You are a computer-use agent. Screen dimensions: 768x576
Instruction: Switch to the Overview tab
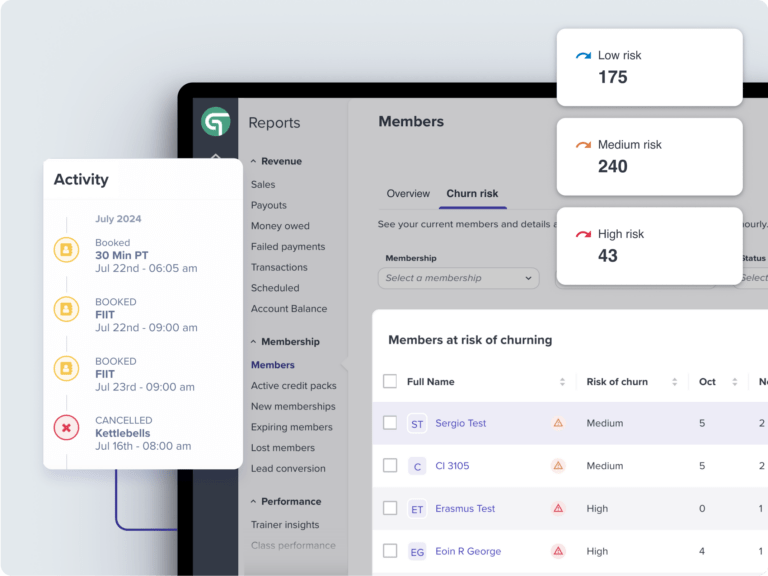click(408, 193)
